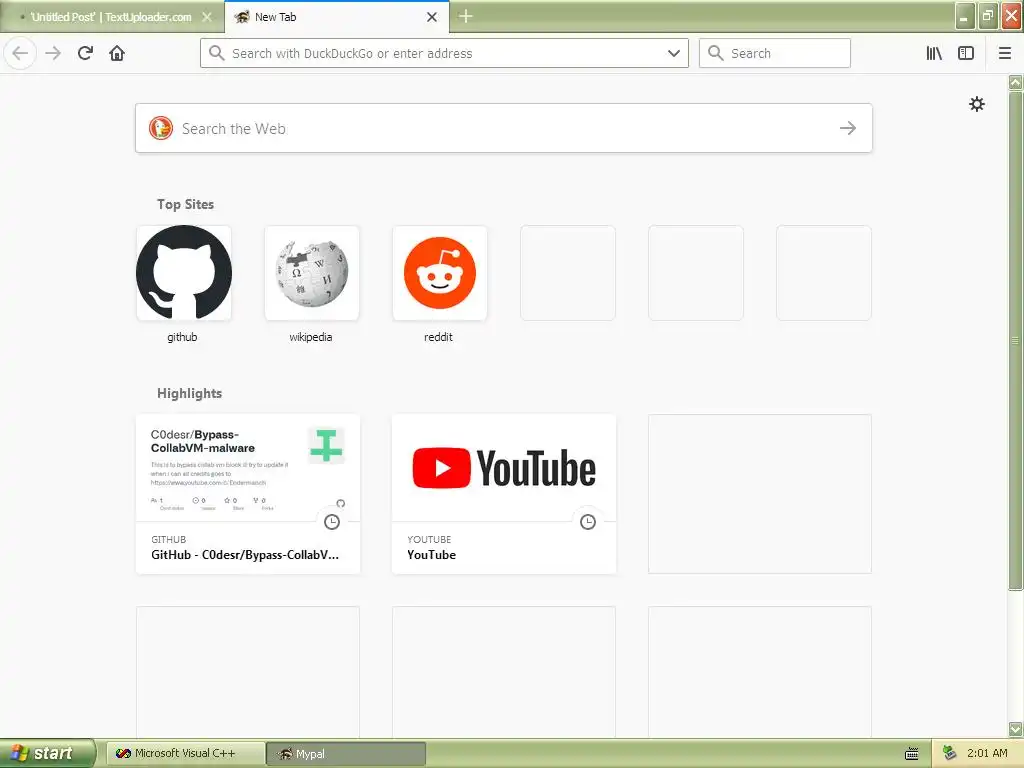Focus the toolbar Search field
This screenshot has height=768, width=1024.
click(x=775, y=53)
